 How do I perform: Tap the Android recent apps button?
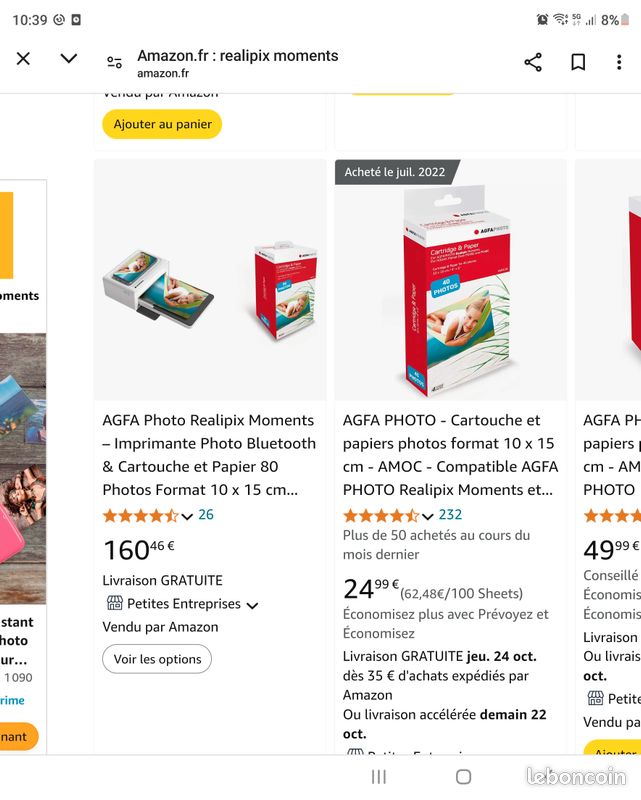tap(379, 777)
